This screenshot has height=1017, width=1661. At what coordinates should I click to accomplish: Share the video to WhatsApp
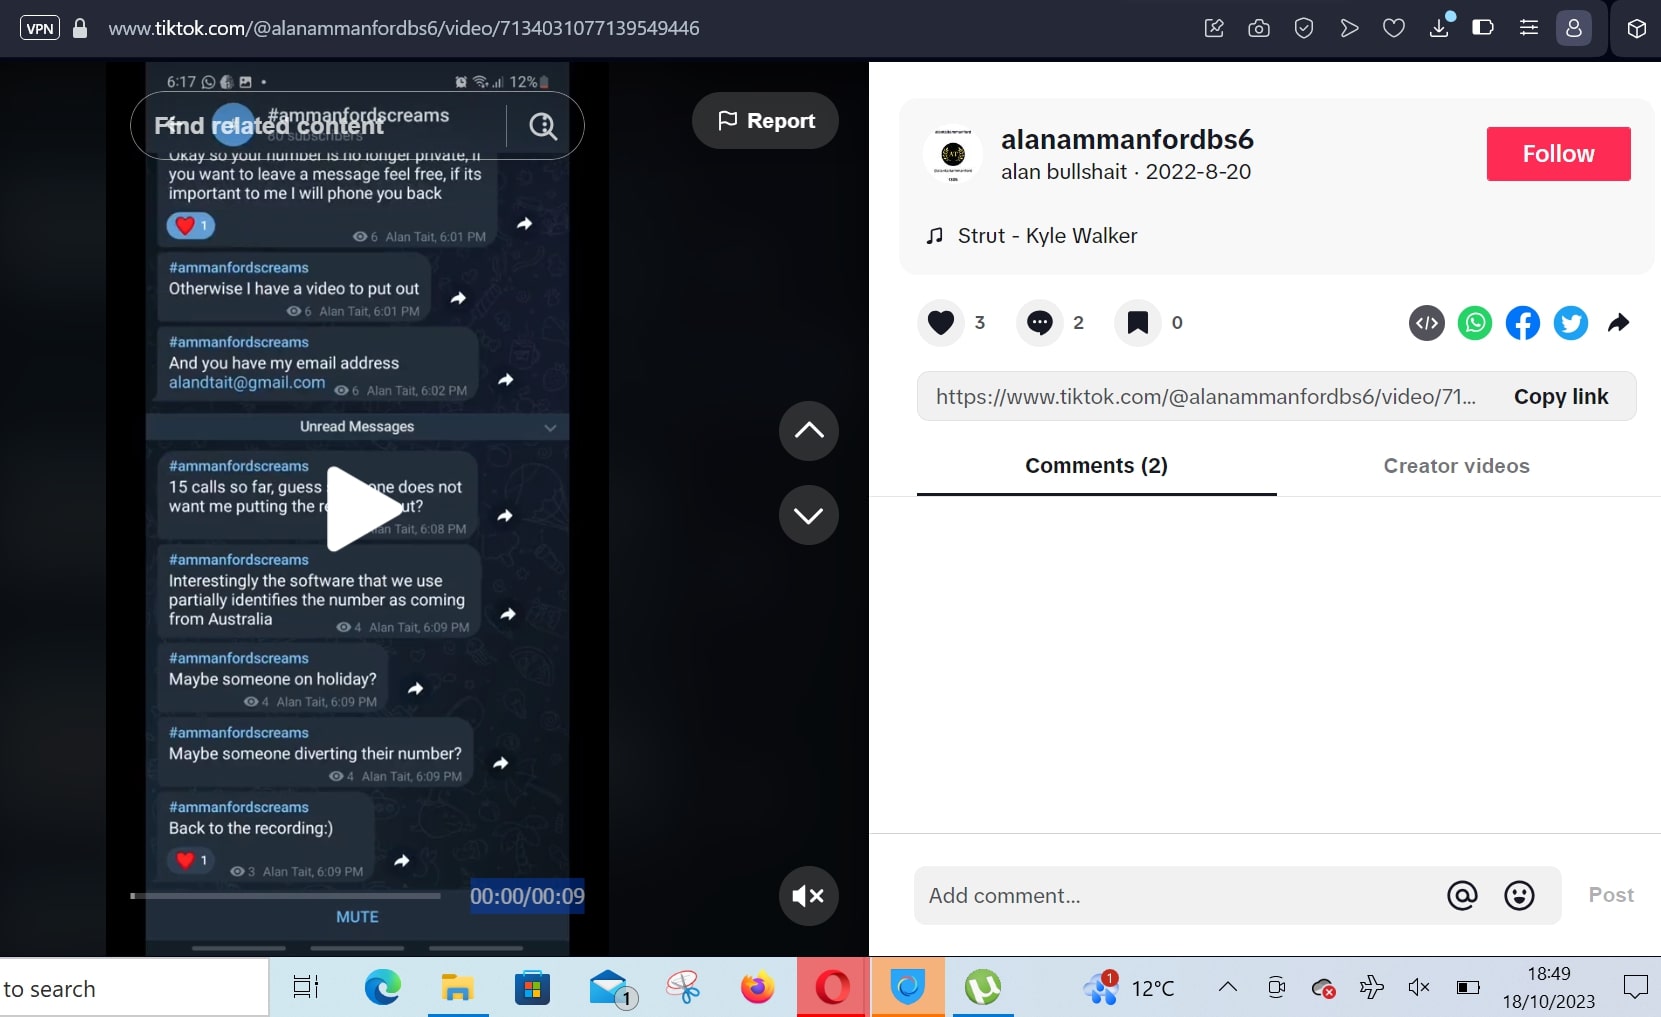[1474, 322]
